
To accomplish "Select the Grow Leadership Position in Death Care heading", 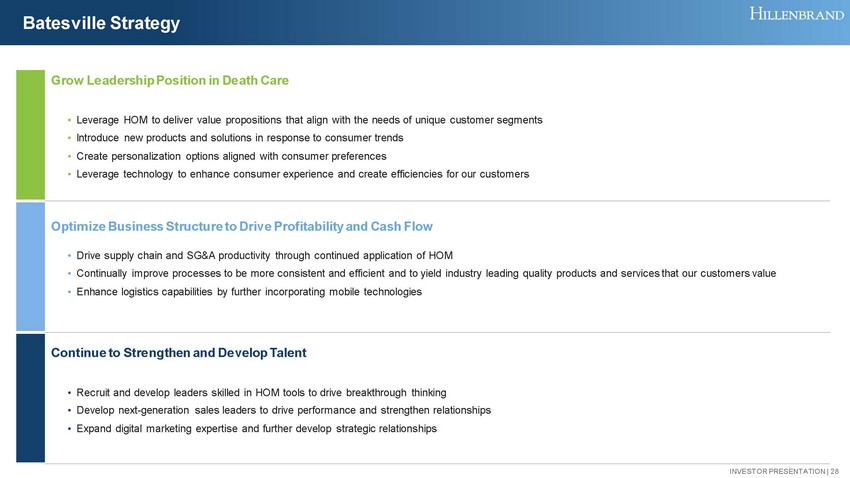I will click(170, 79).
